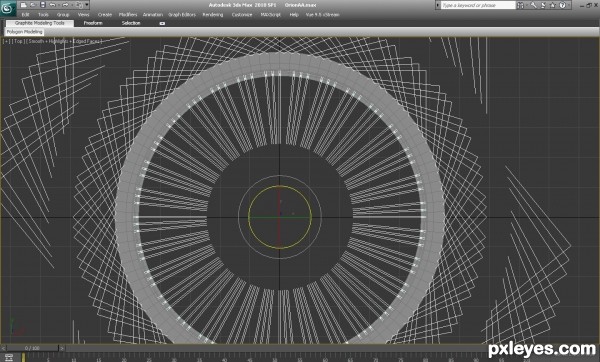
Task: Switch to the Selection ribbon tab
Action: [x=131, y=23]
